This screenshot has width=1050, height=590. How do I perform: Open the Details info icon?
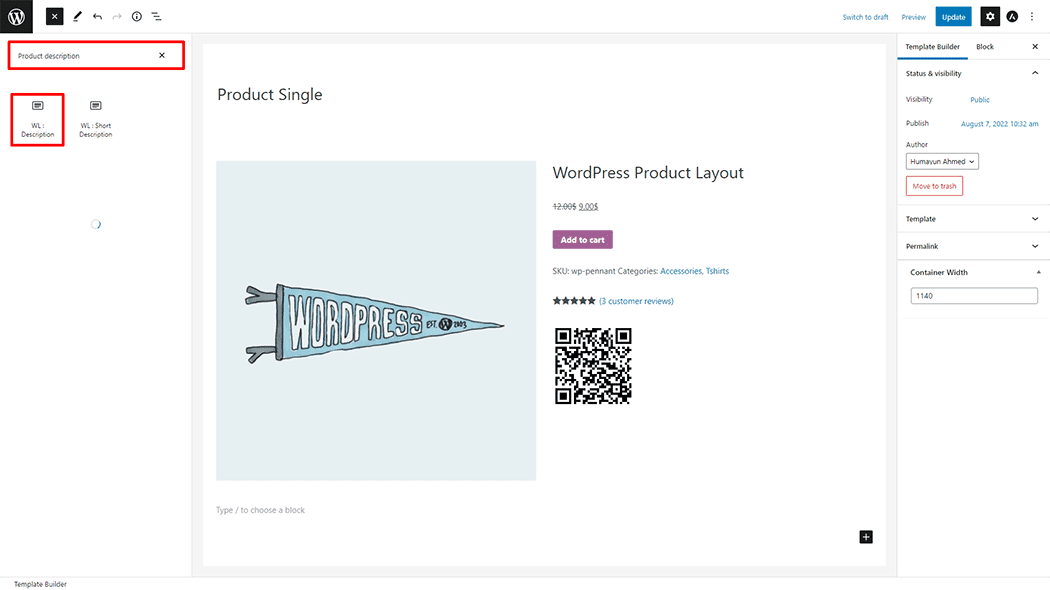tap(137, 16)
